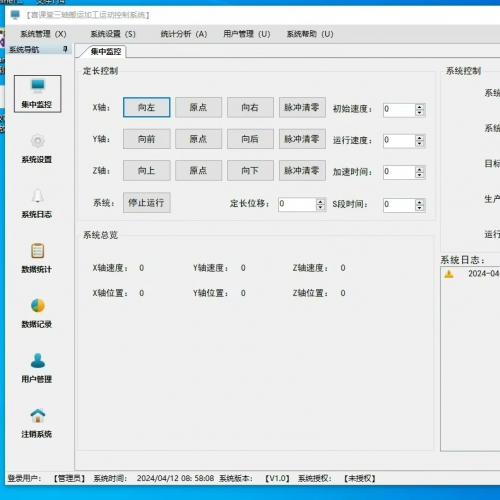Click the system time 2024/04/12 in status bar
Screen dimensions: 500x500
[x=175, y=479]
